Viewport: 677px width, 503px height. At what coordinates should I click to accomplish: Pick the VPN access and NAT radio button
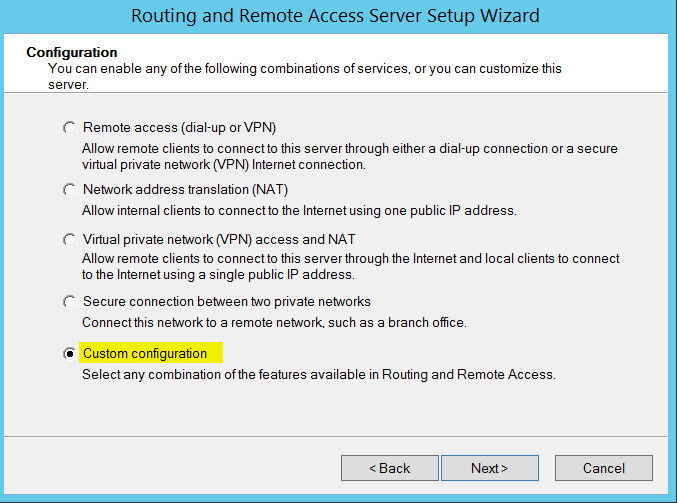pos(69,240)
